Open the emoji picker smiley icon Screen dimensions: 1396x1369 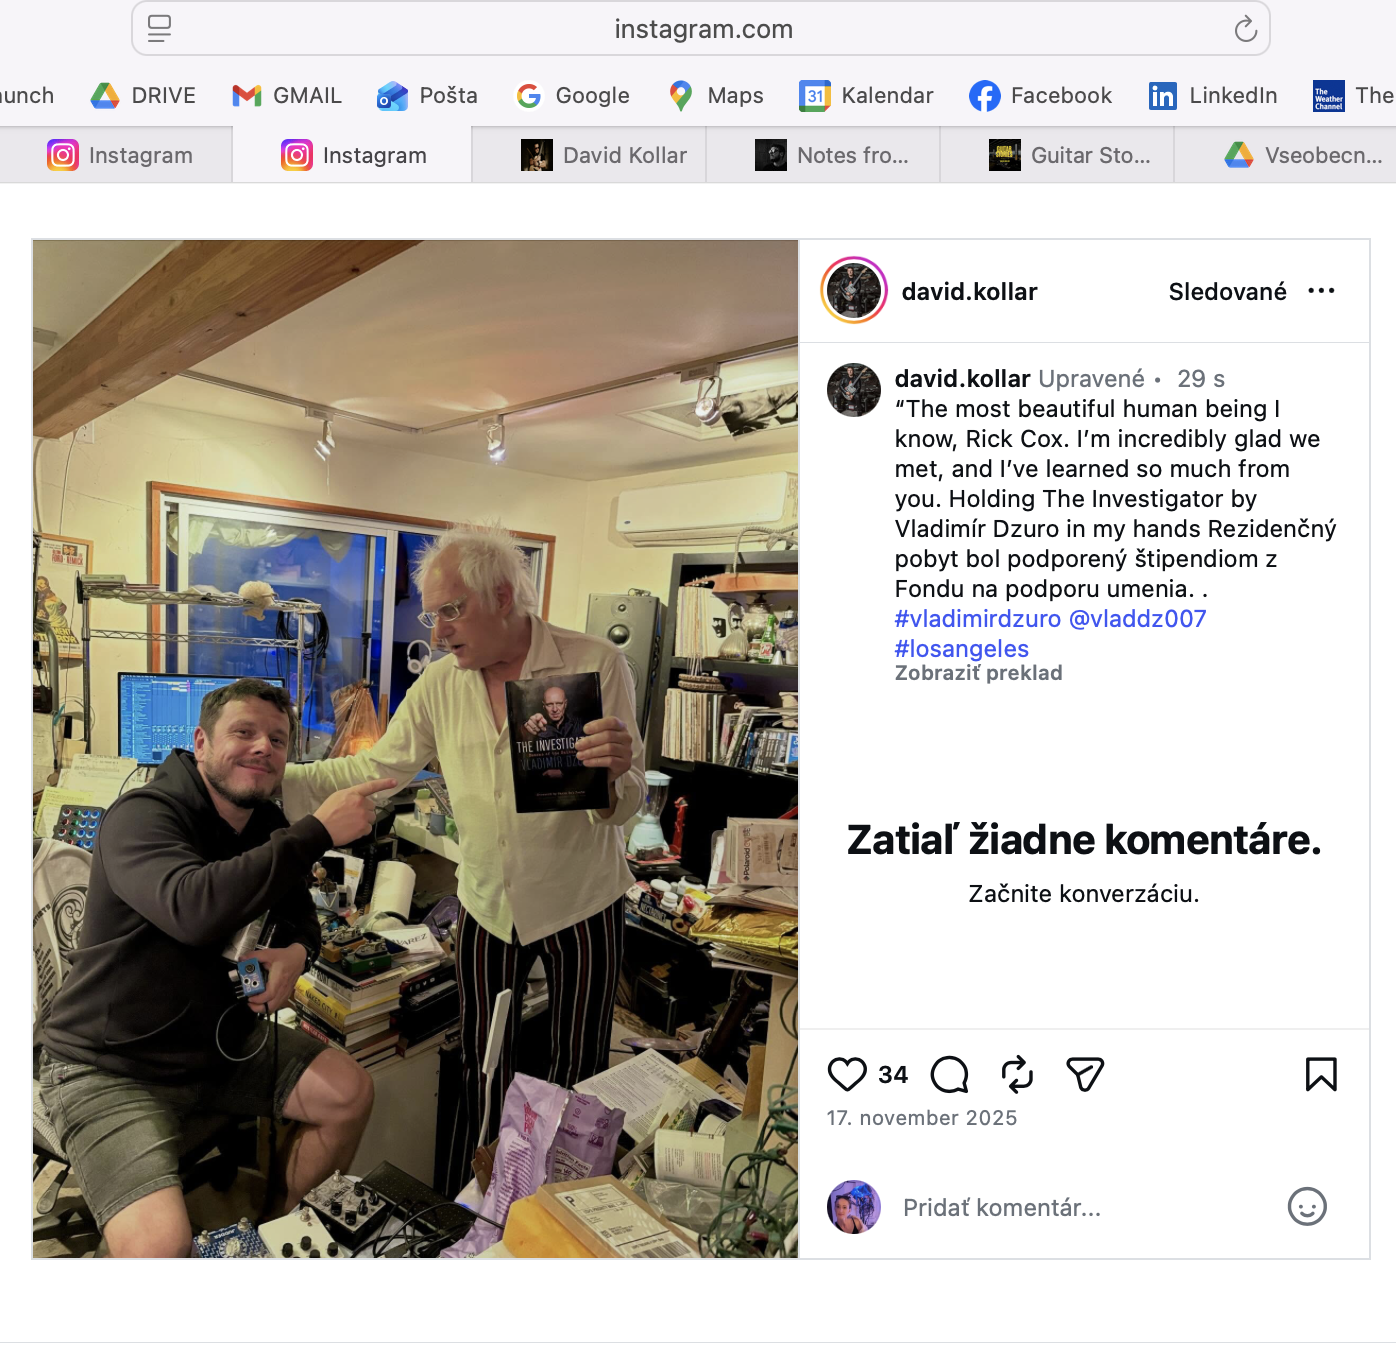(x=1307, y=1206)
